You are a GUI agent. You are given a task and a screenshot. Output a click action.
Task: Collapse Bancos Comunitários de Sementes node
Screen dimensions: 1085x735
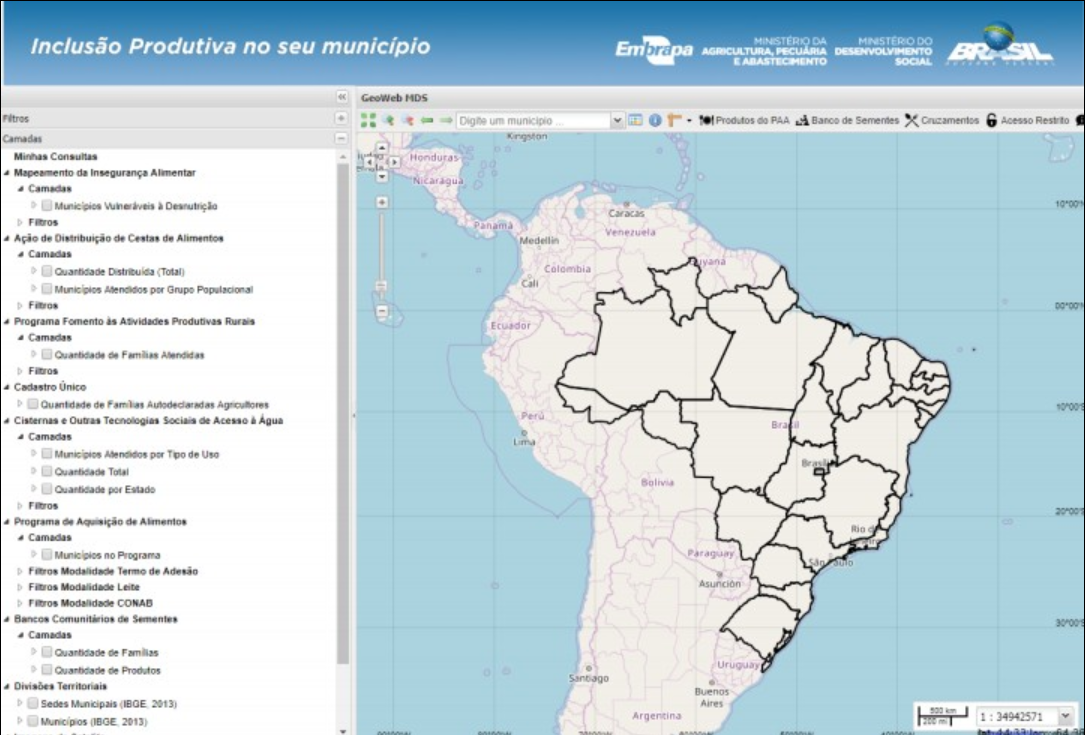7,619
